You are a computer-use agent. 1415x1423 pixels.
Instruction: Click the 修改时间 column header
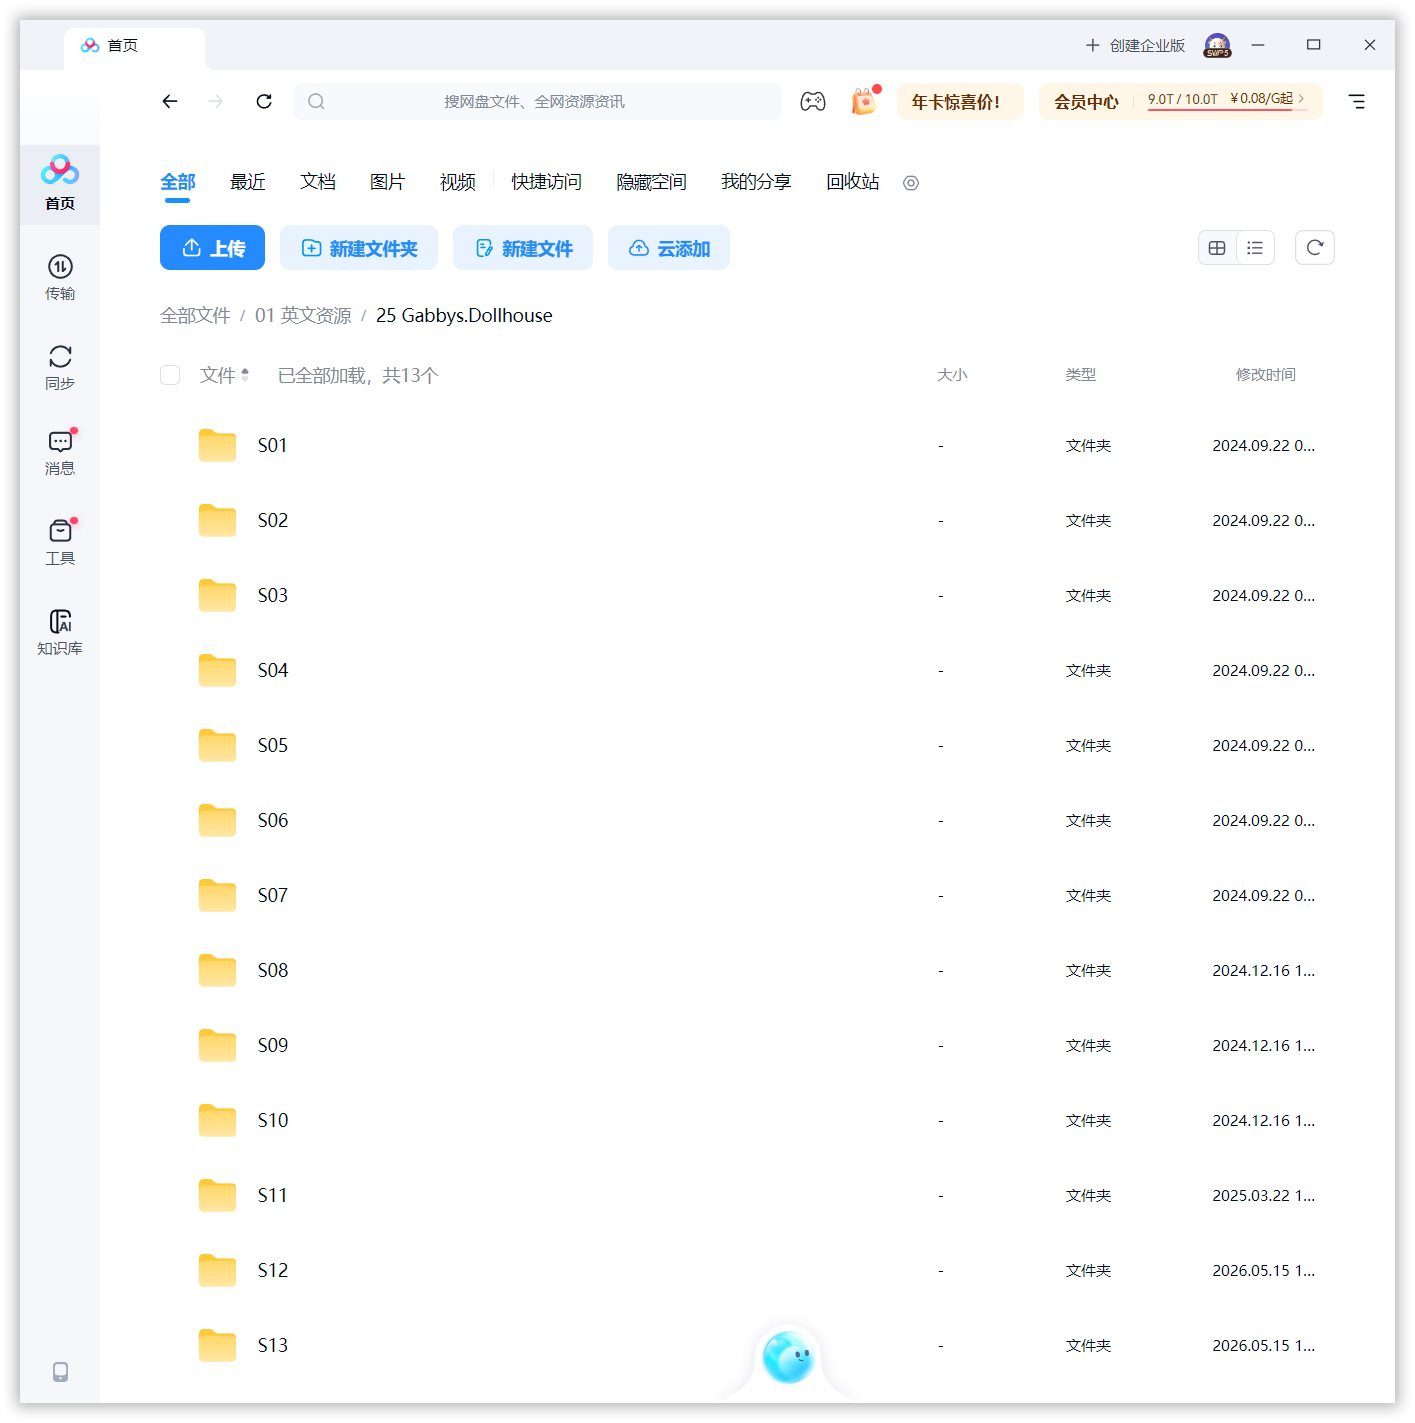pos(1265,375)
